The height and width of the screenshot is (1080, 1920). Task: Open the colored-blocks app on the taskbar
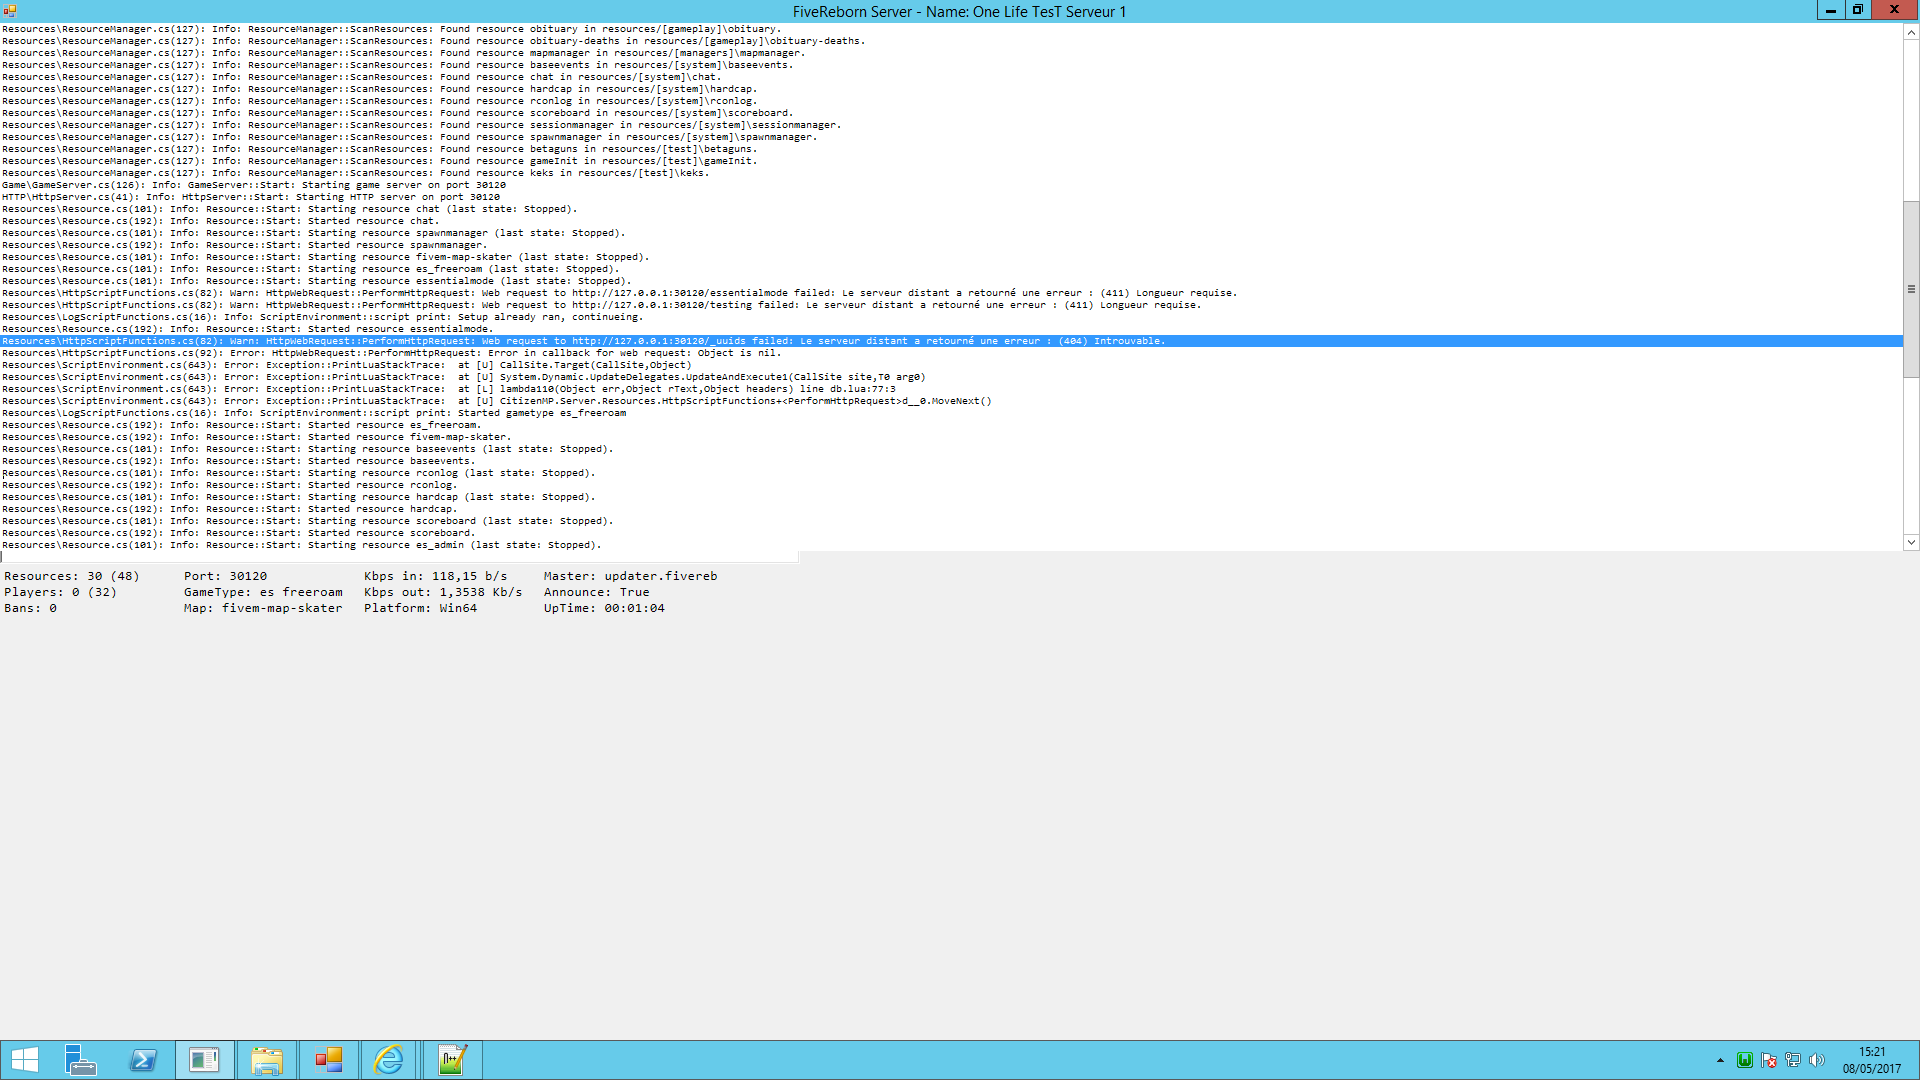pos(328,1060)
